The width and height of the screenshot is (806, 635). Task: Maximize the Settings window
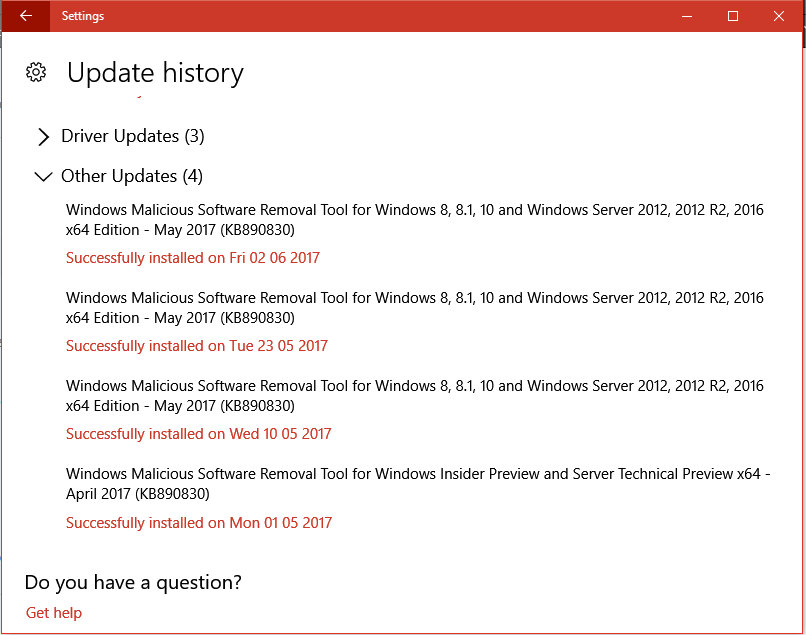coord(733,16)
